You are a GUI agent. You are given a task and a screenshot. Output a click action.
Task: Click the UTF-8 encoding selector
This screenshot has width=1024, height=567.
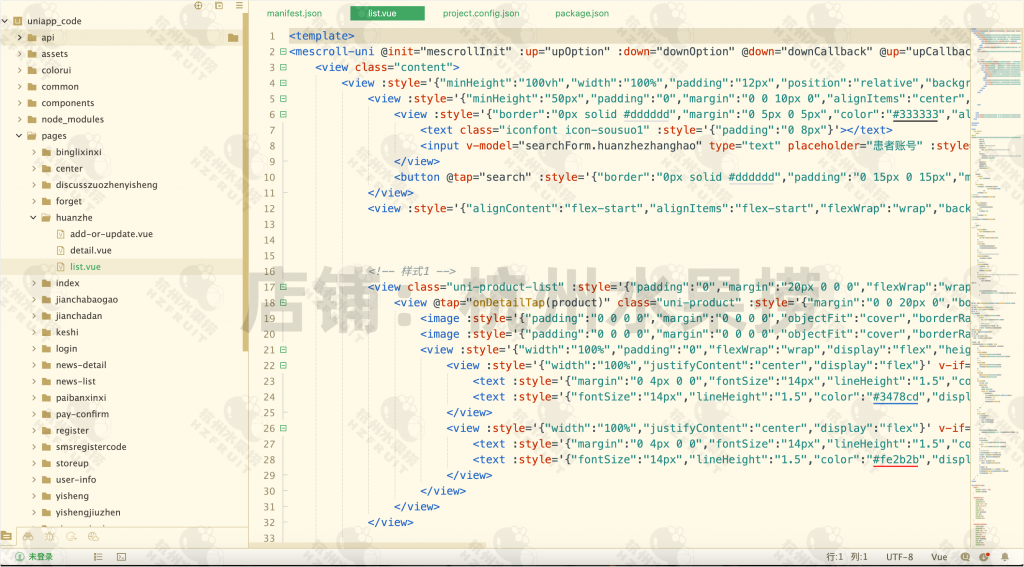pyautogui.click(x=899, y=556)
